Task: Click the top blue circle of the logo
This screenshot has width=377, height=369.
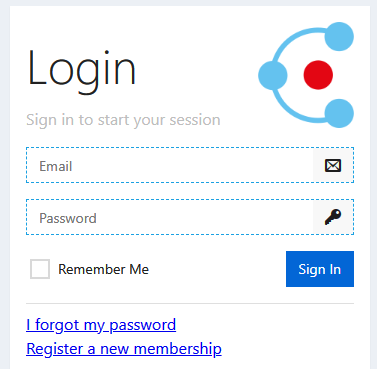Action: point(339,36)
